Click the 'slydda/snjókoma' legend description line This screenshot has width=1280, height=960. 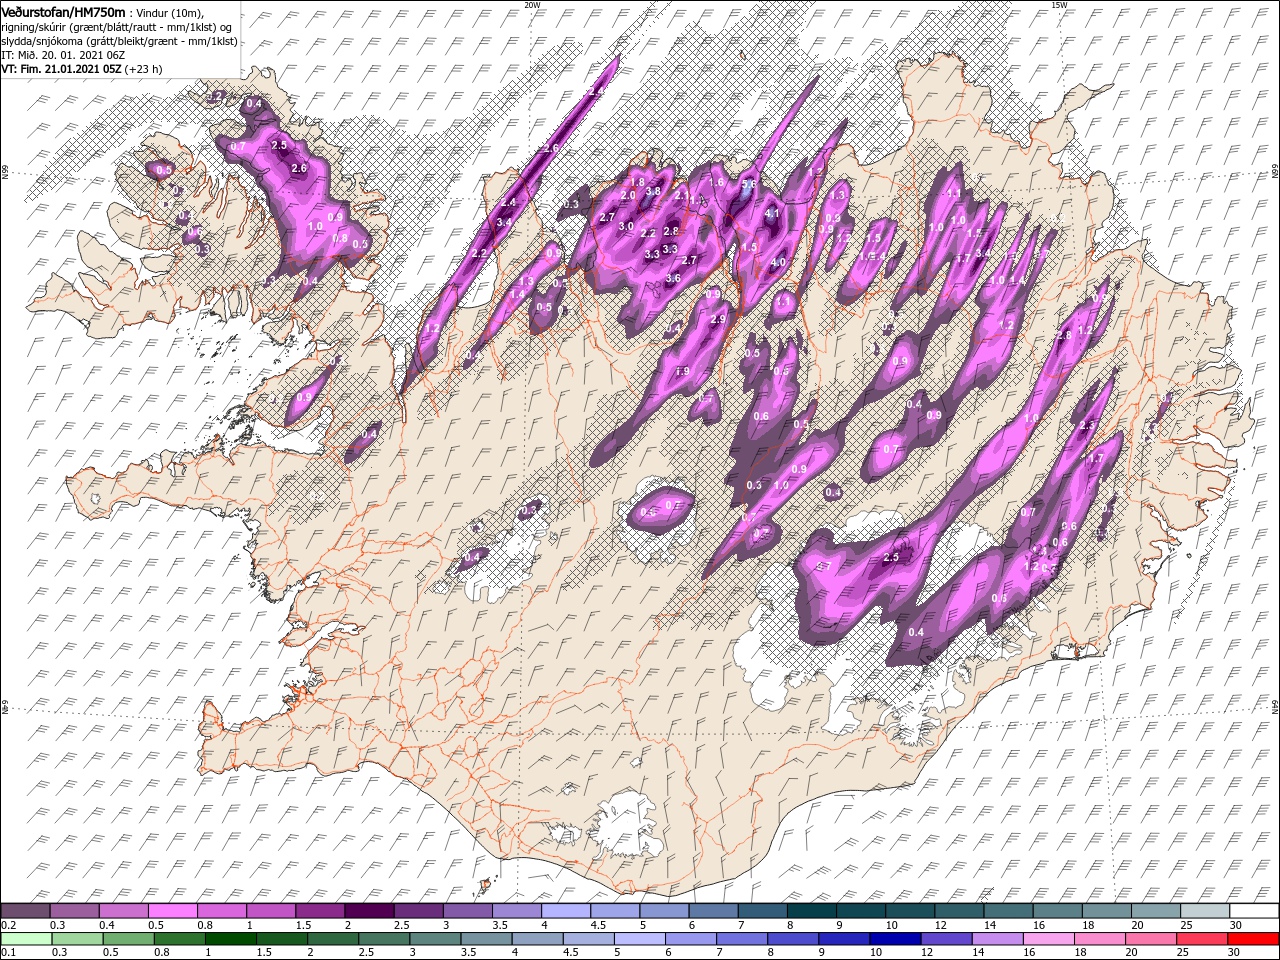click(x=118, y=41)
